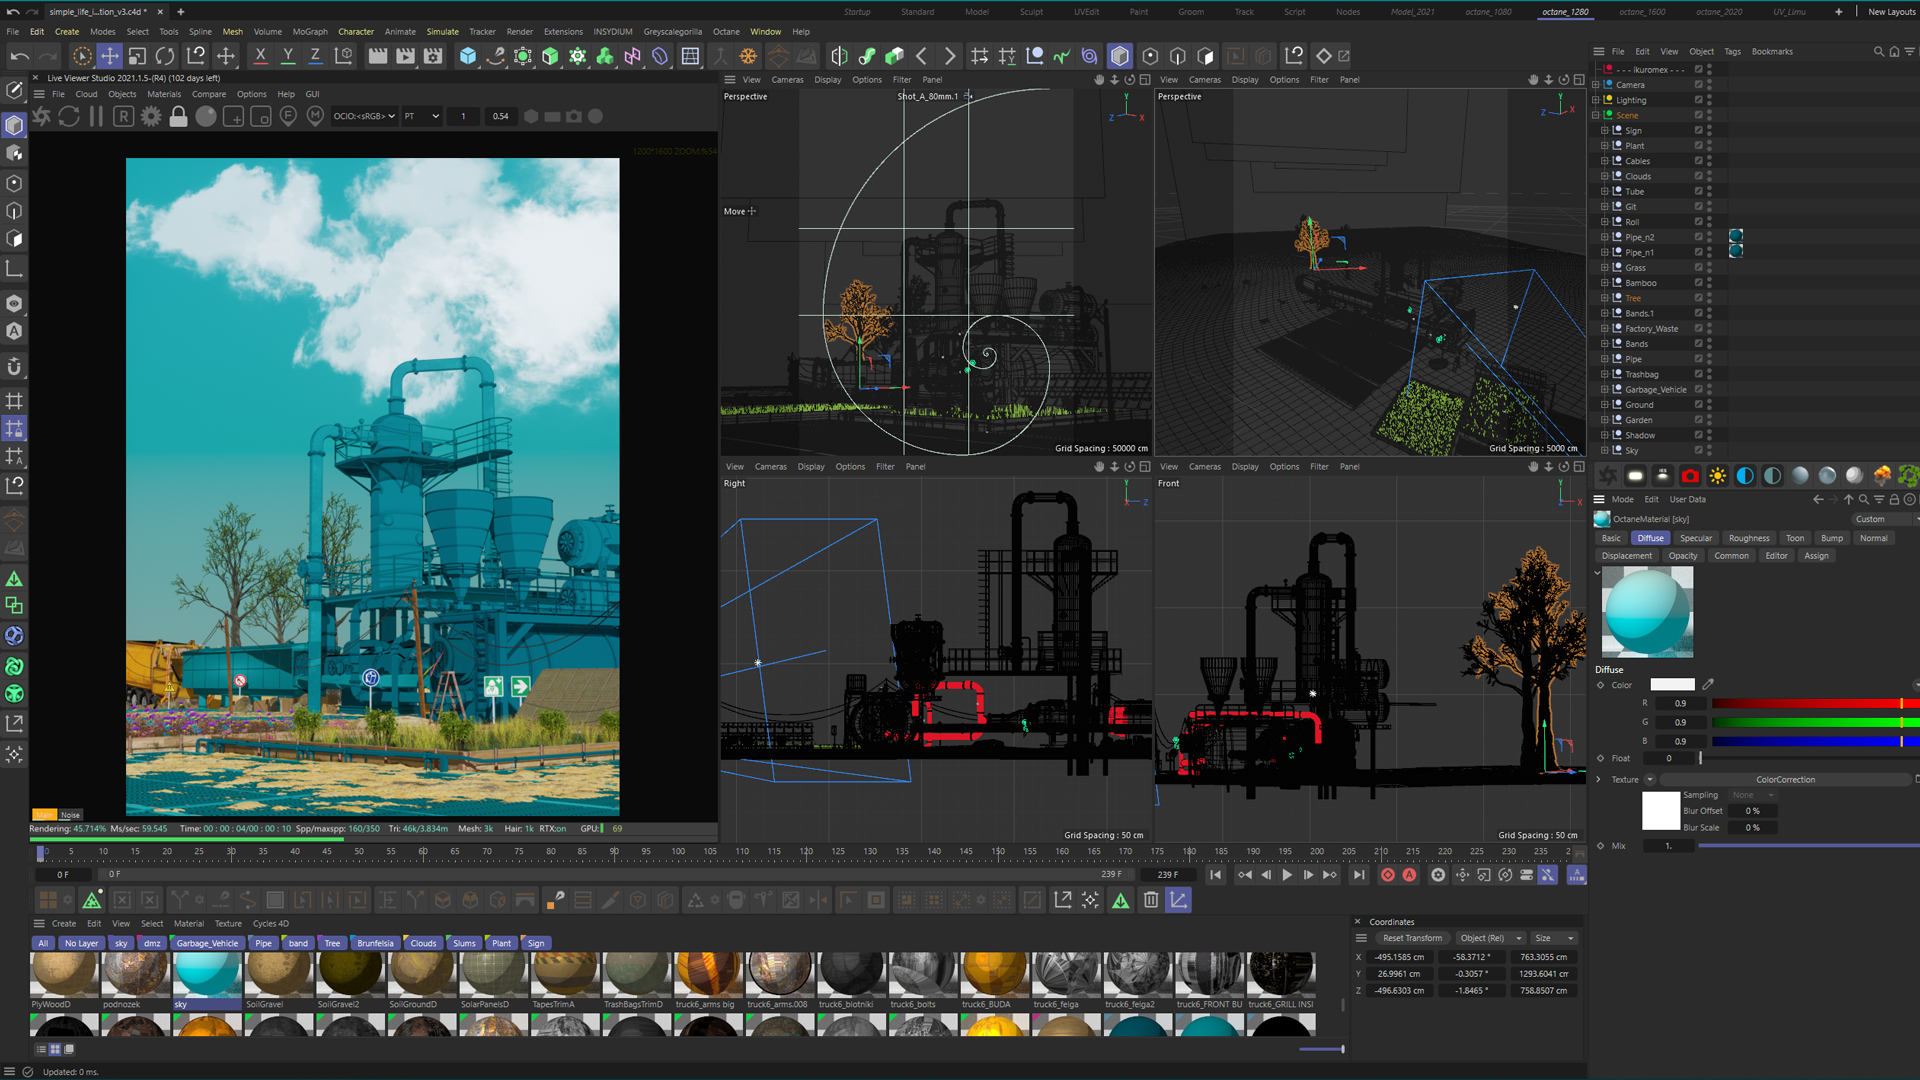Open timeline key options gear icon
Viewport: 1920px width, 1080px height.
(x=1438, y=875)
